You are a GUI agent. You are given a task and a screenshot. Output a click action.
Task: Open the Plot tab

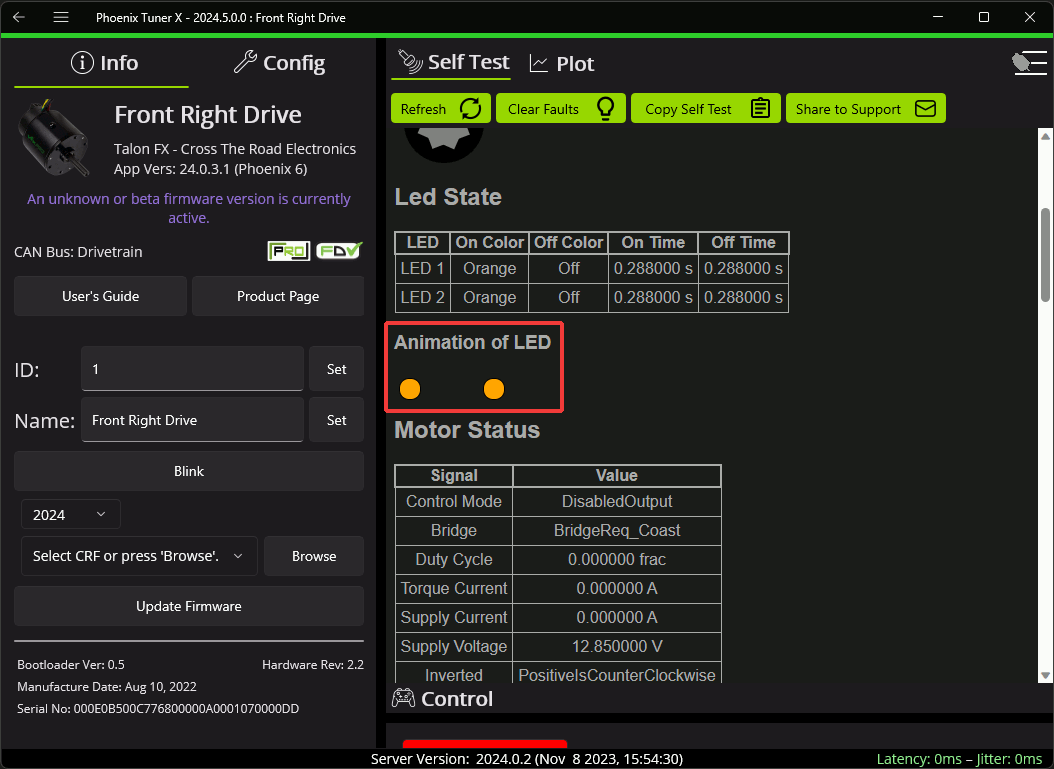tap(562, 64)
